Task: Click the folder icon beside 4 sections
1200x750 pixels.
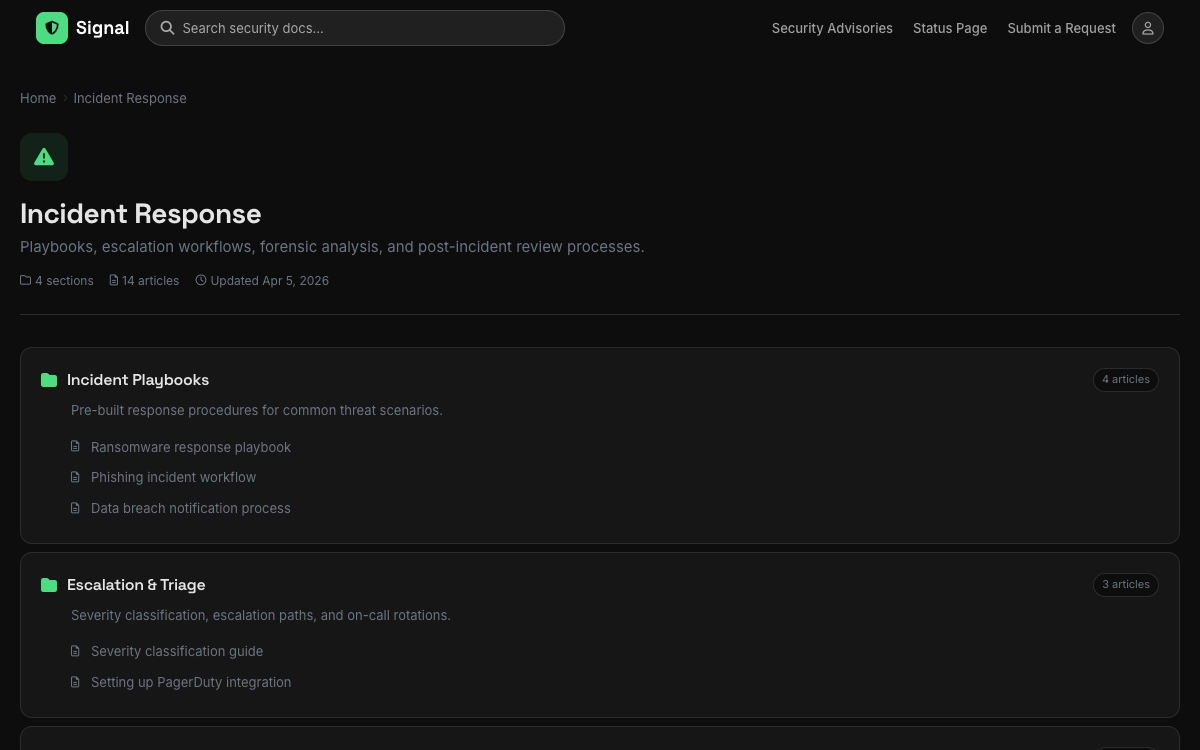Action: [x=26, y=280]
